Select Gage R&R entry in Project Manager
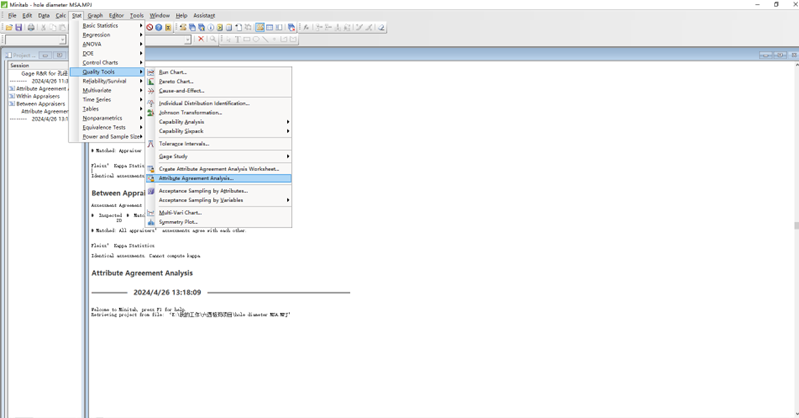Viewport: 799px width, 418px height. pos(44,73)
